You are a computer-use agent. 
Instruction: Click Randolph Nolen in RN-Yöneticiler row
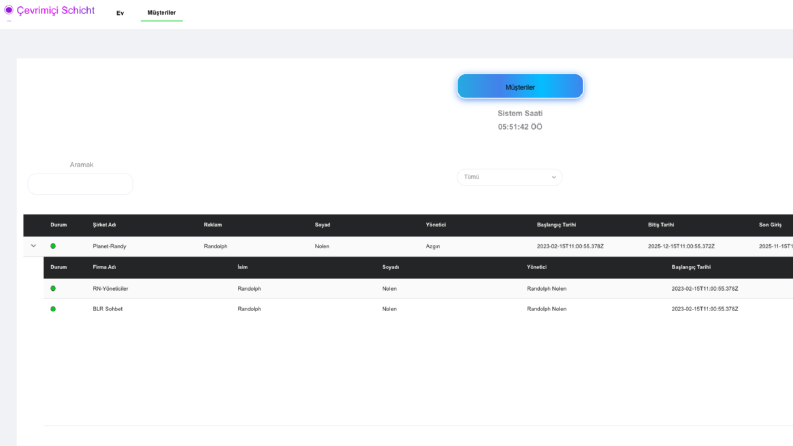(547, 289)
